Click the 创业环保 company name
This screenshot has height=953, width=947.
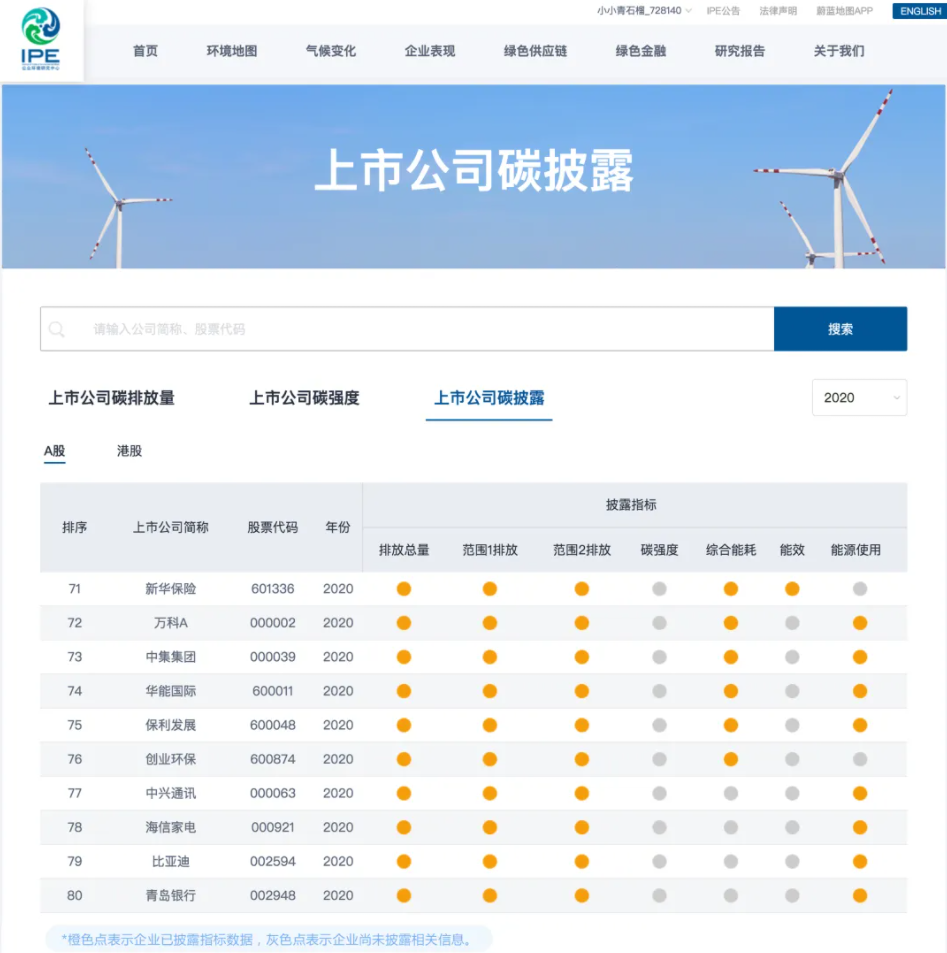(171, 759)
